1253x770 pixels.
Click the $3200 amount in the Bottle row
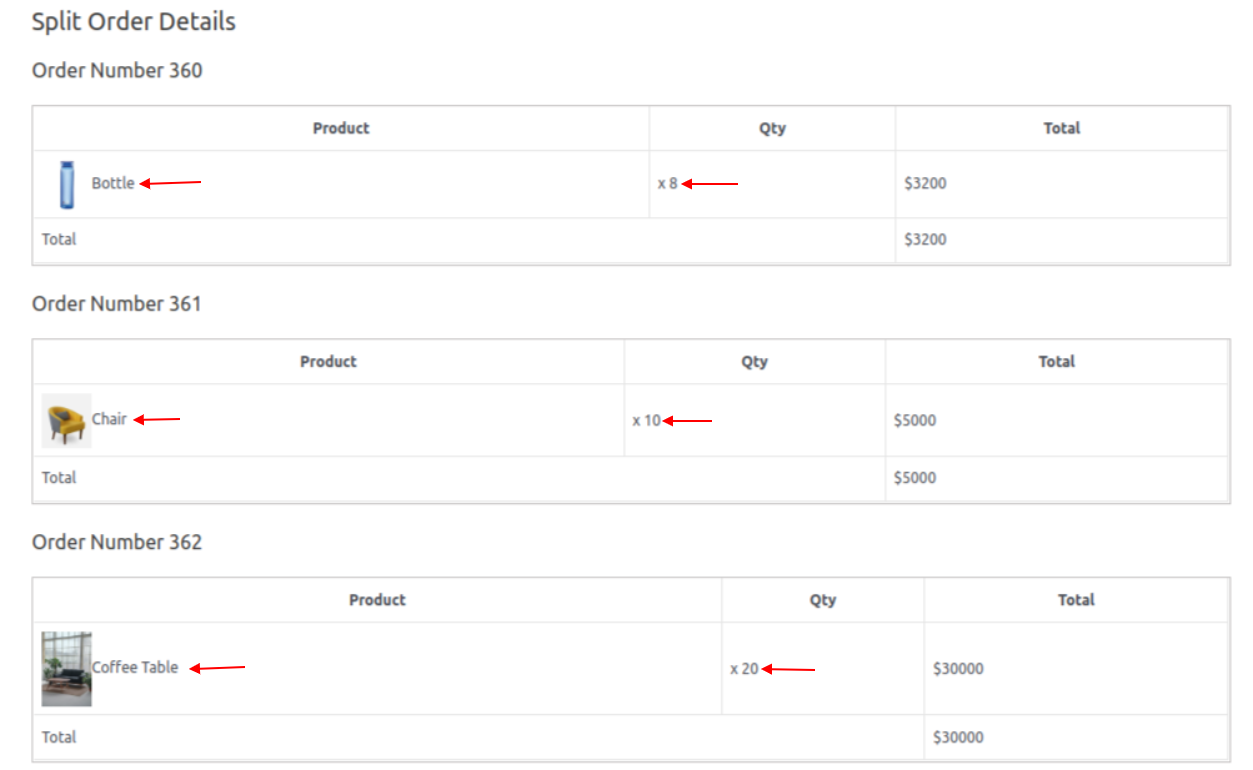925,183
